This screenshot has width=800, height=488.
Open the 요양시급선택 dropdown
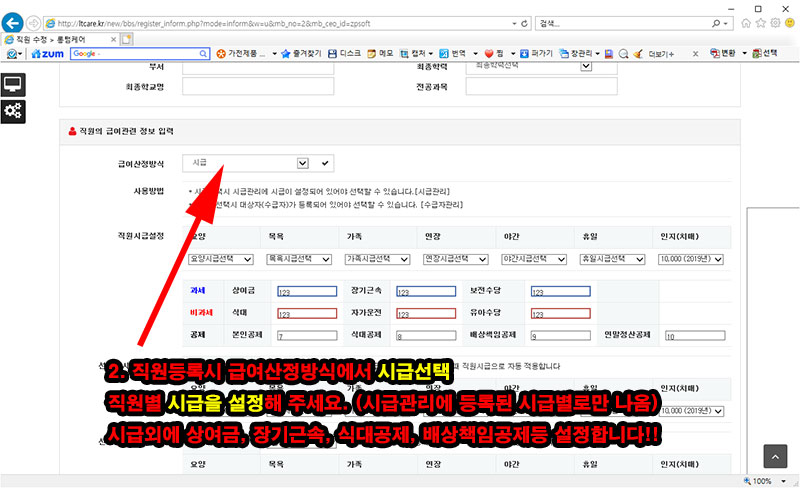tap(222, 258)
